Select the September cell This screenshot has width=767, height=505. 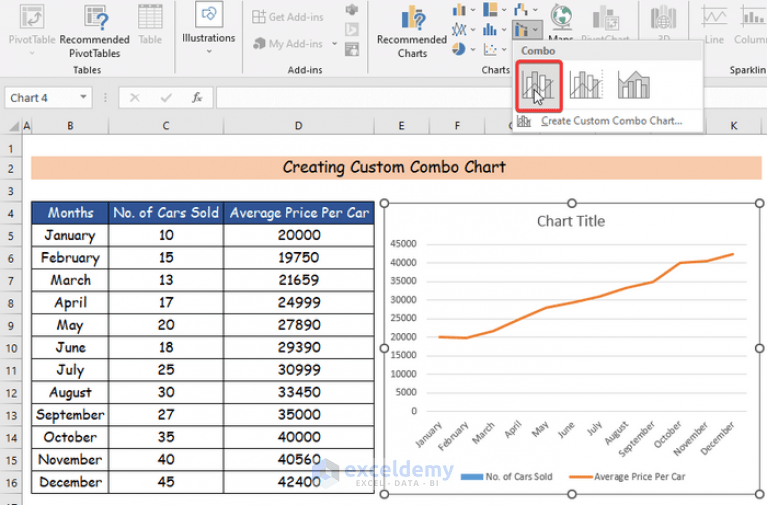70,415
